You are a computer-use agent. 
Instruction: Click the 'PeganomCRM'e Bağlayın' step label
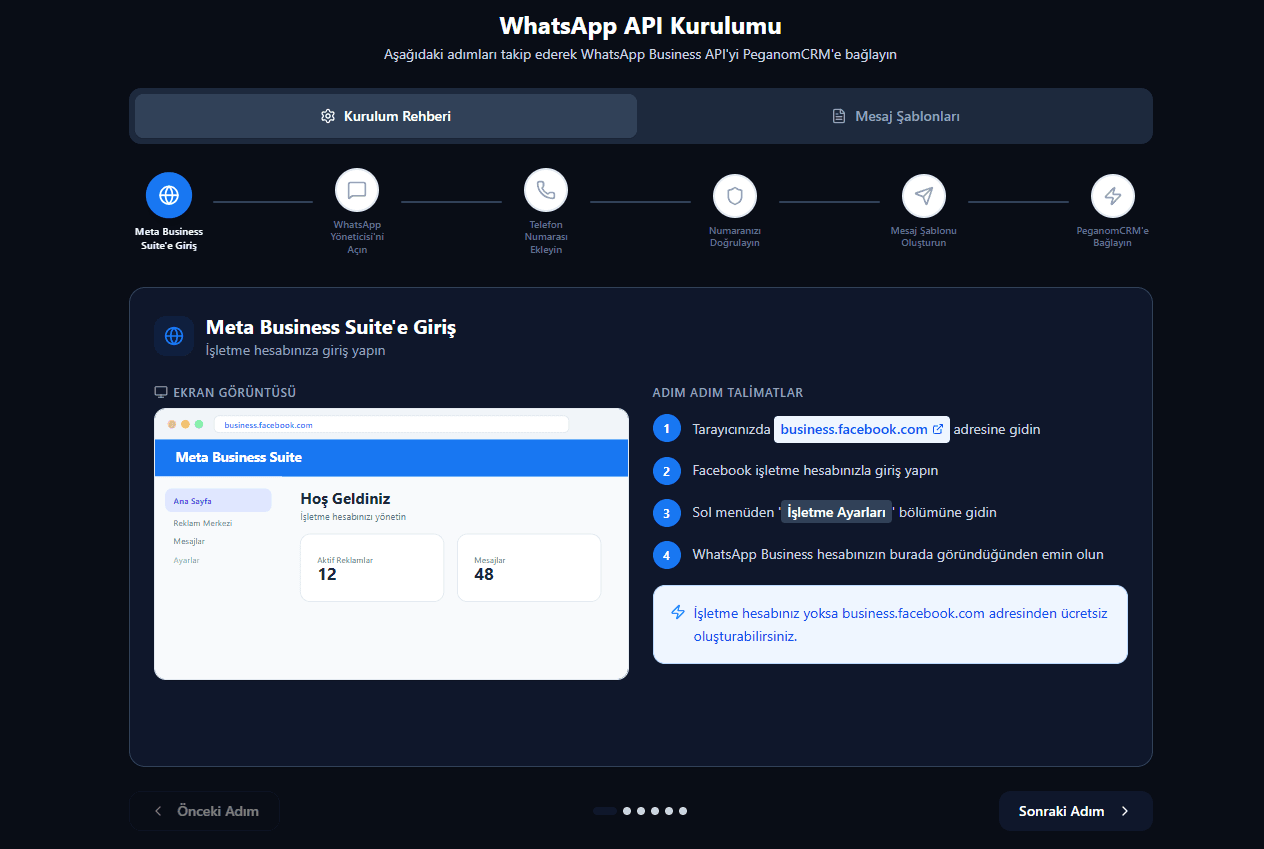coord(1113,237)
